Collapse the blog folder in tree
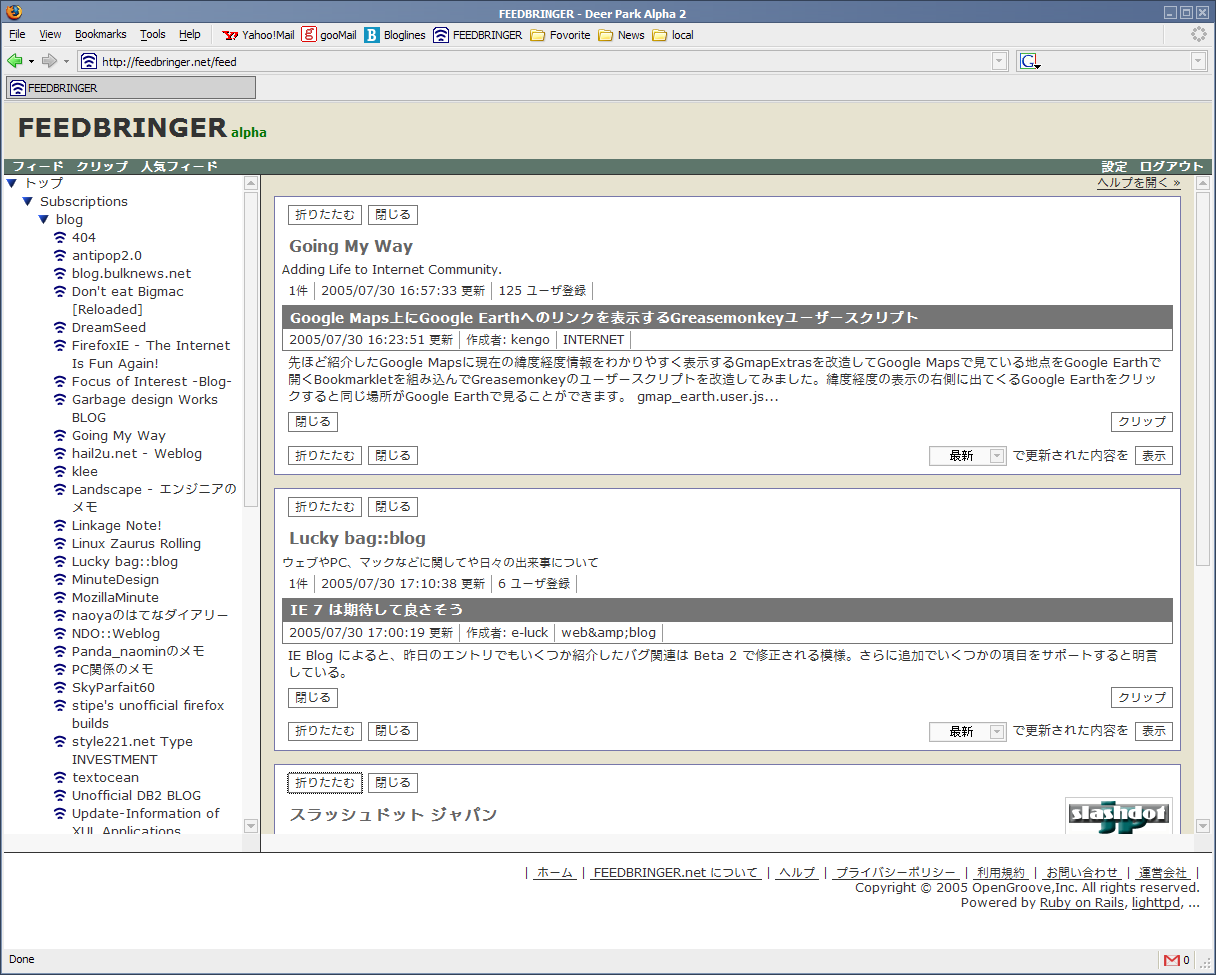This screenshot has height=975, width=1216. (x=44, y=220)
